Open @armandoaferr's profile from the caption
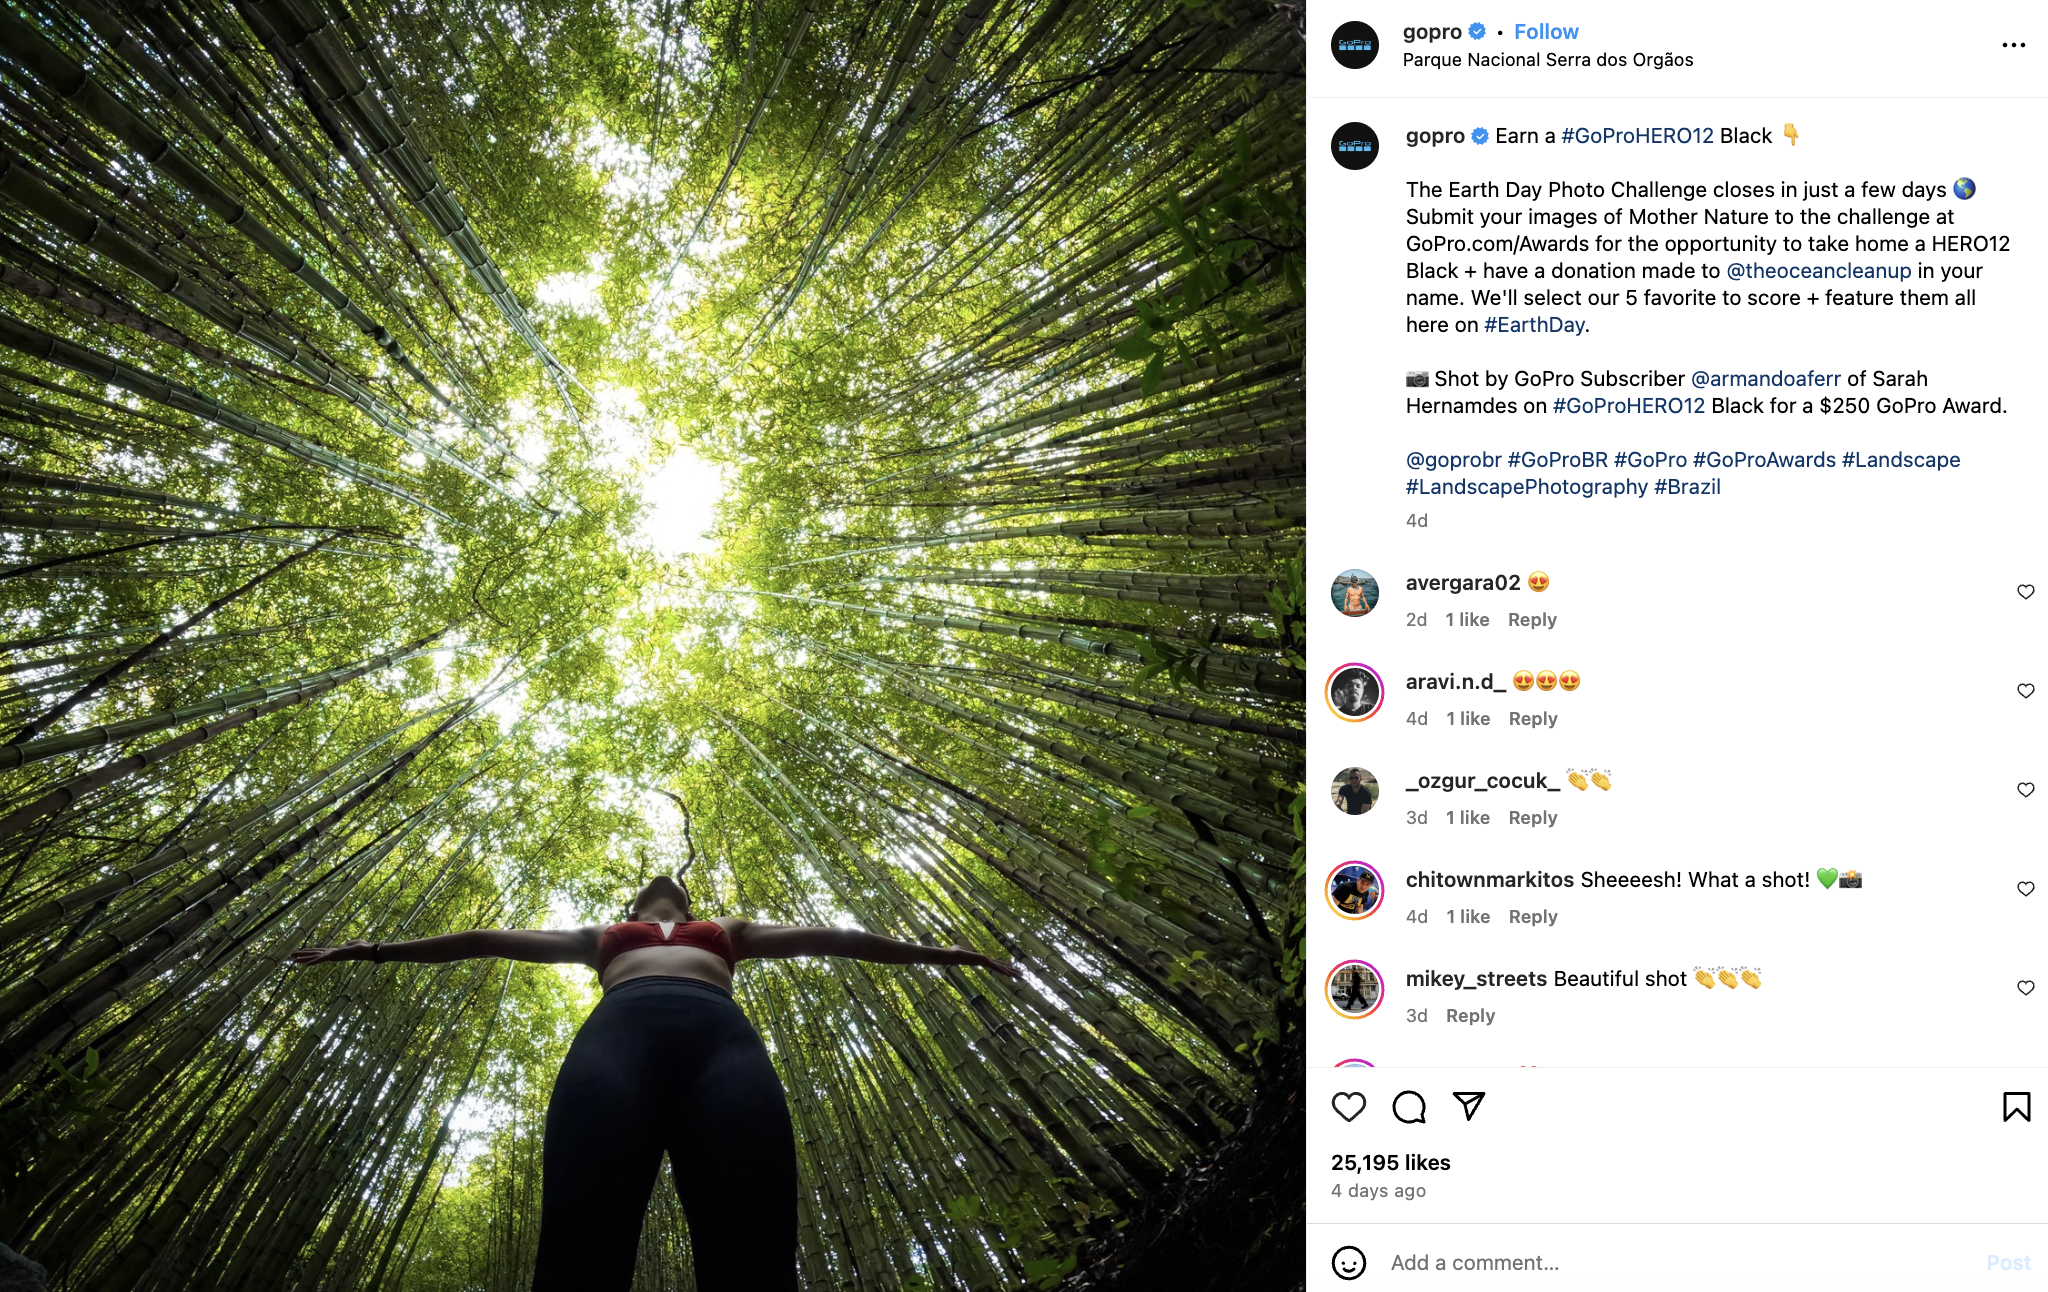Image resolution: width=2048 pixels, height=1292 pixels. (x=1765, y=378)
